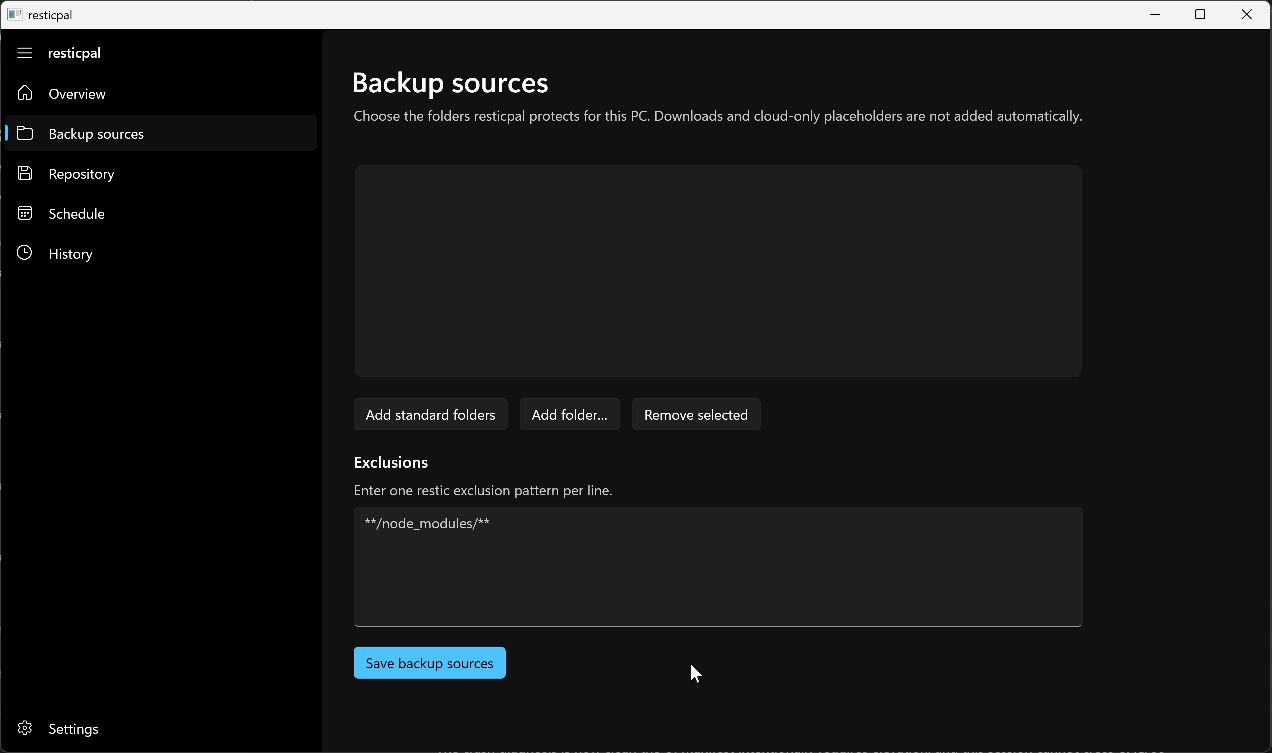
Task: Click the Repository save-disk icon
Action: pos(25,173)
